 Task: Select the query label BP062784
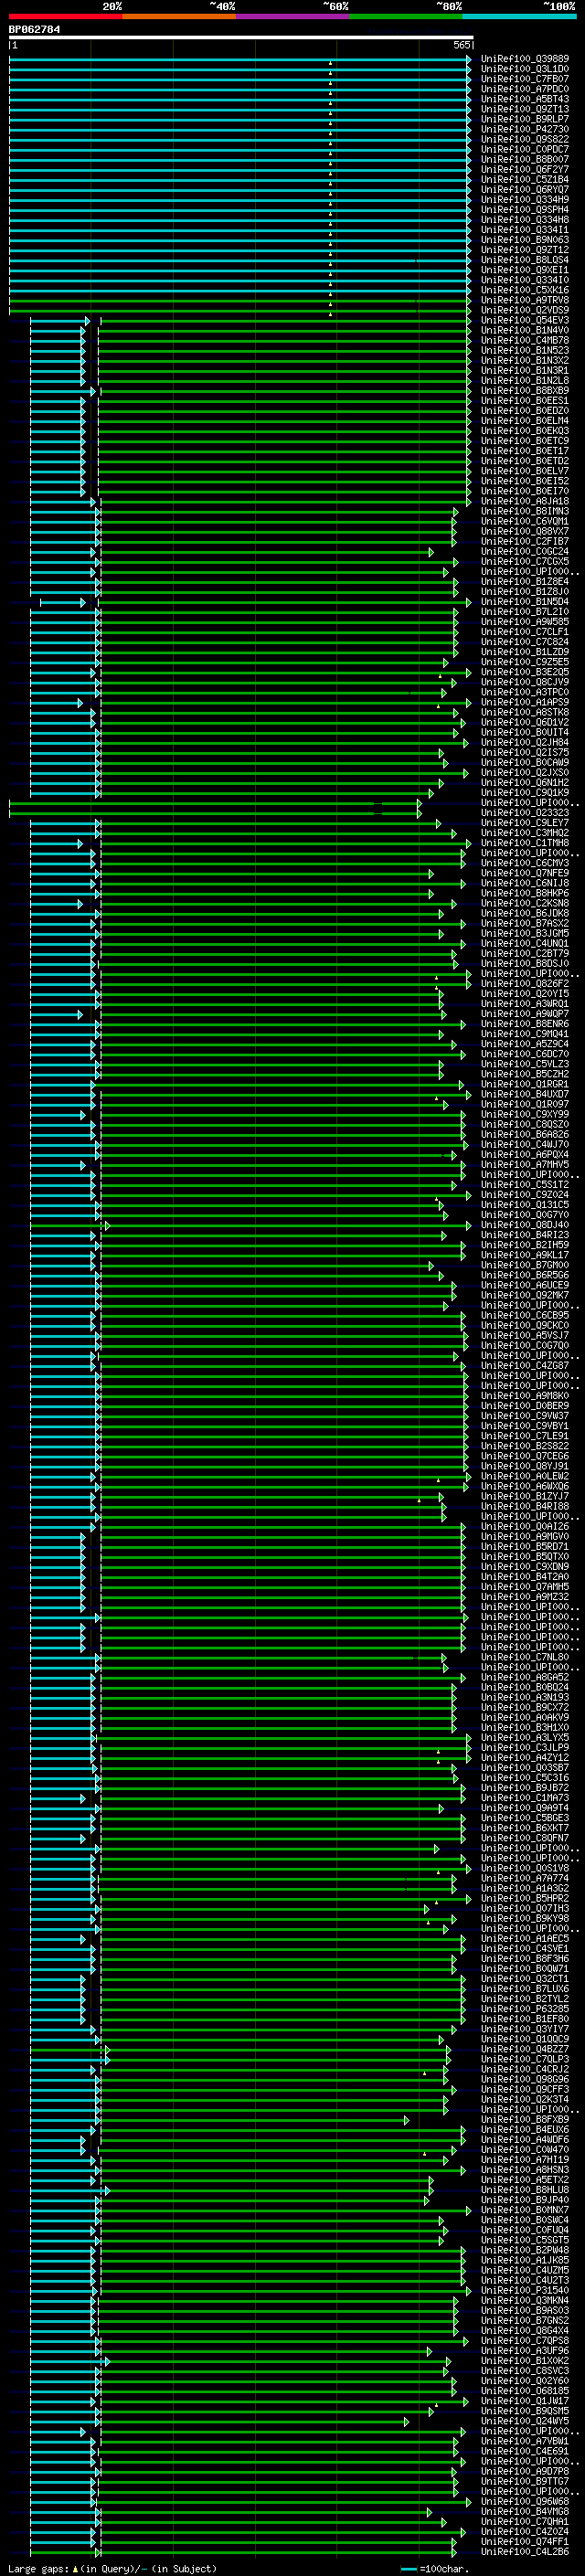click(x=34, y=29)
